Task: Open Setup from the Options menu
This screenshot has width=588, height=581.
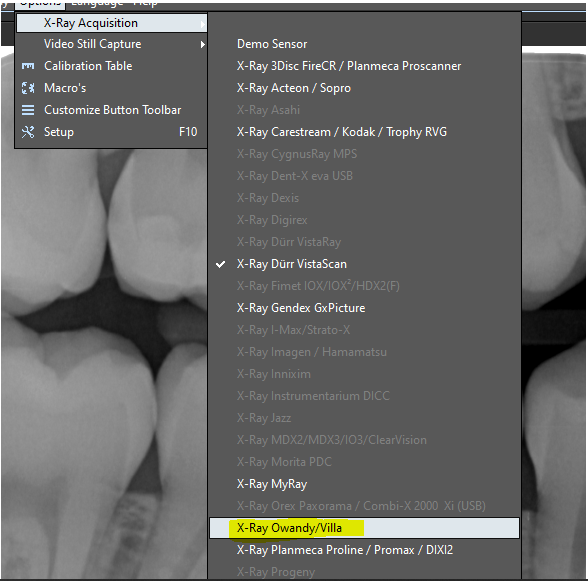Action: click(112, 132)
